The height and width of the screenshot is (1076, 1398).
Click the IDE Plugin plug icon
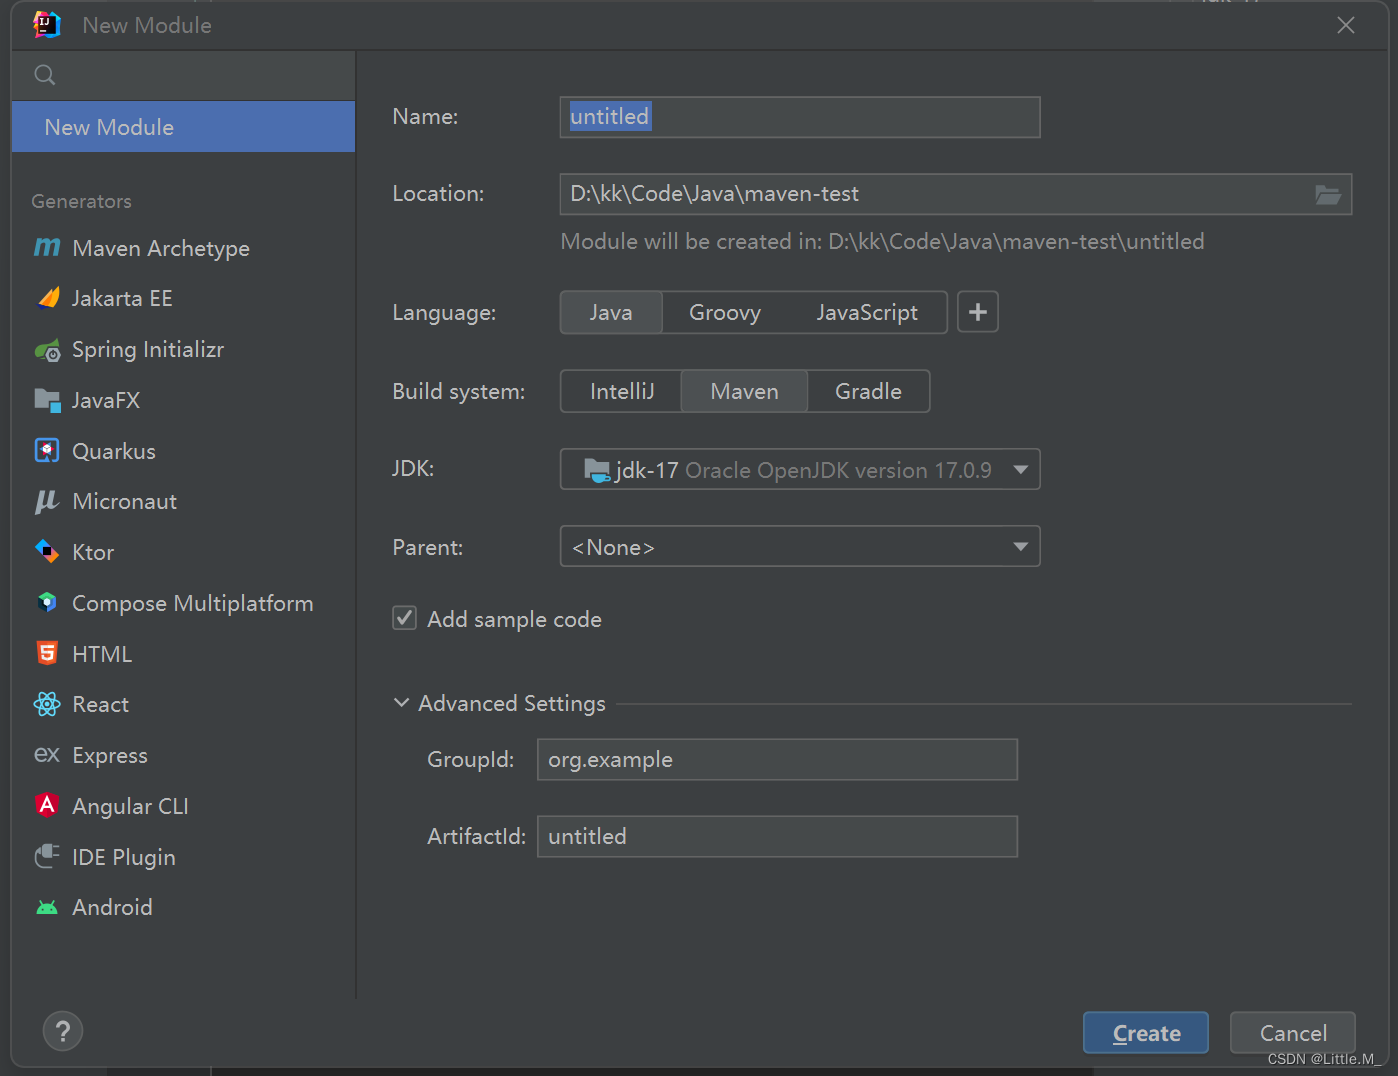(47, 856)
